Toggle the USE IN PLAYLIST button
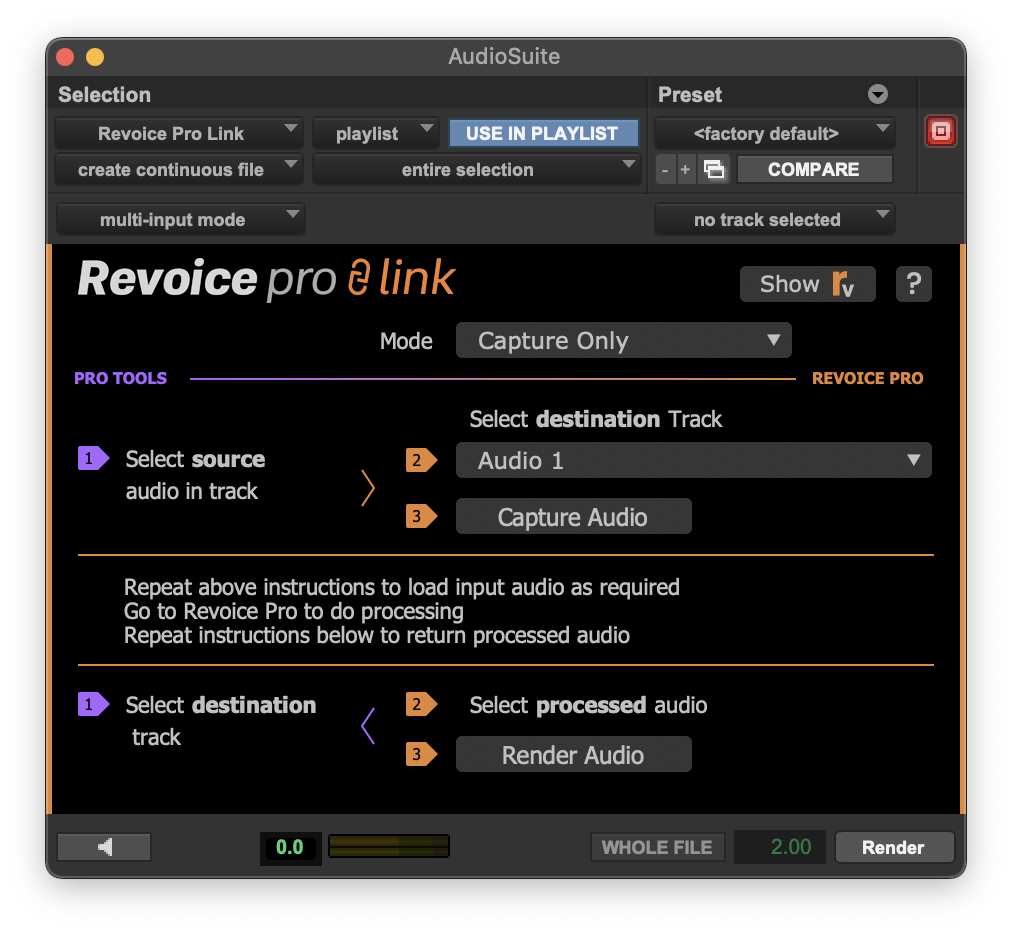 point(541,133)
